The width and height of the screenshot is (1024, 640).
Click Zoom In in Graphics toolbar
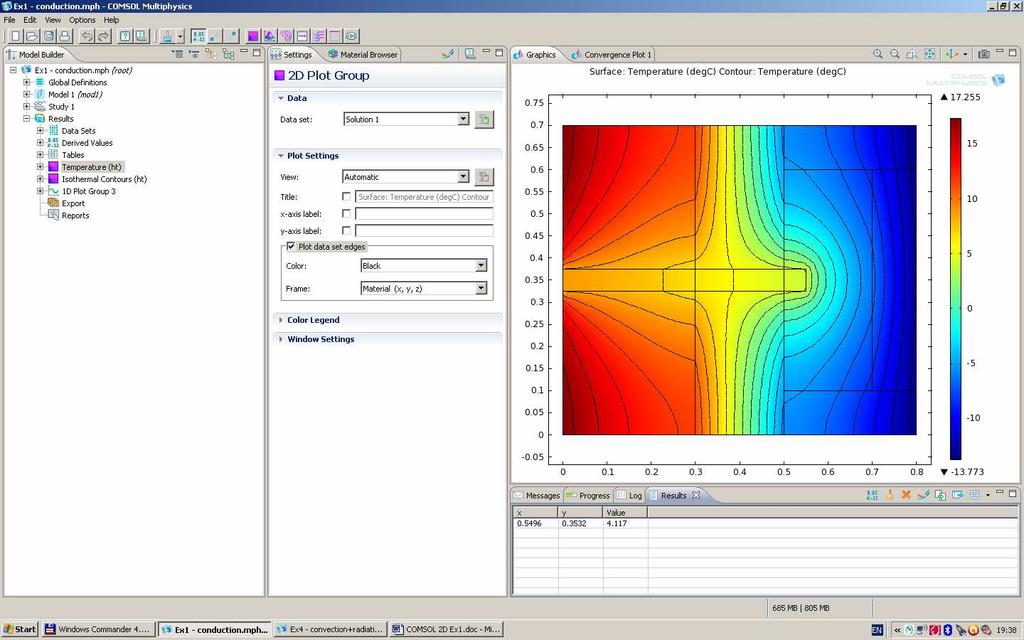click(x=878, y=54)
